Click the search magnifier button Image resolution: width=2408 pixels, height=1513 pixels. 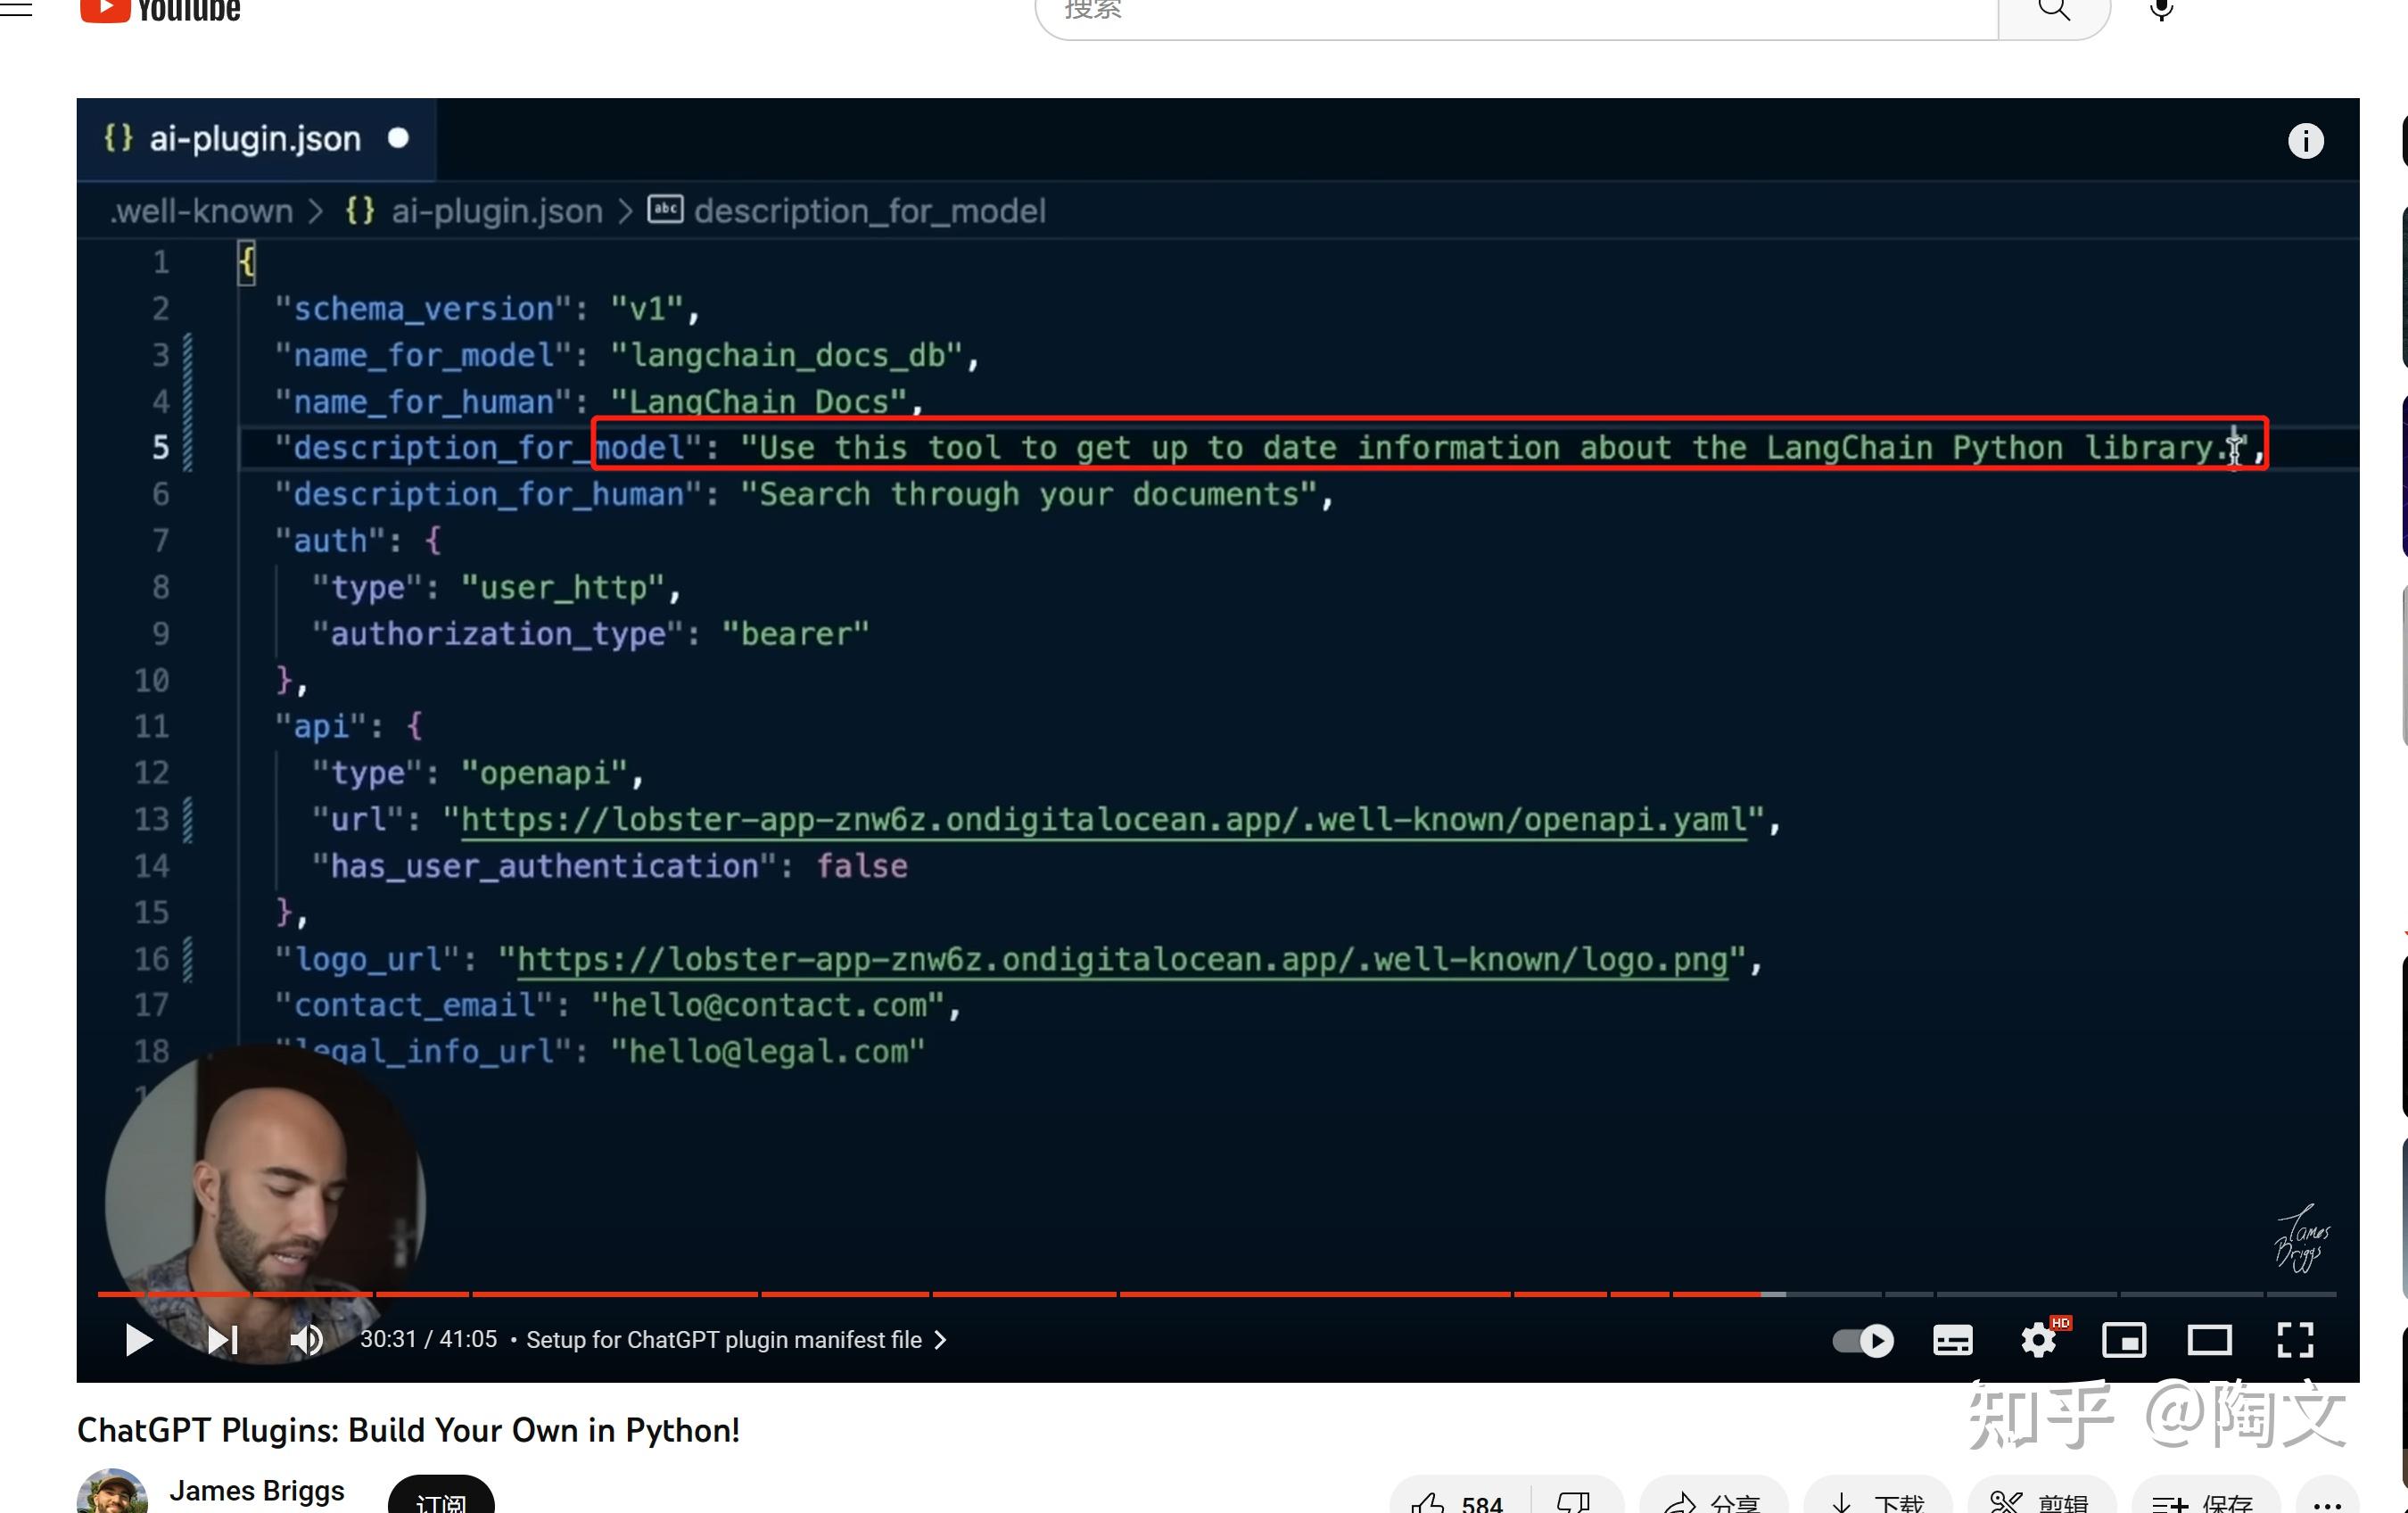point(2053,10)
